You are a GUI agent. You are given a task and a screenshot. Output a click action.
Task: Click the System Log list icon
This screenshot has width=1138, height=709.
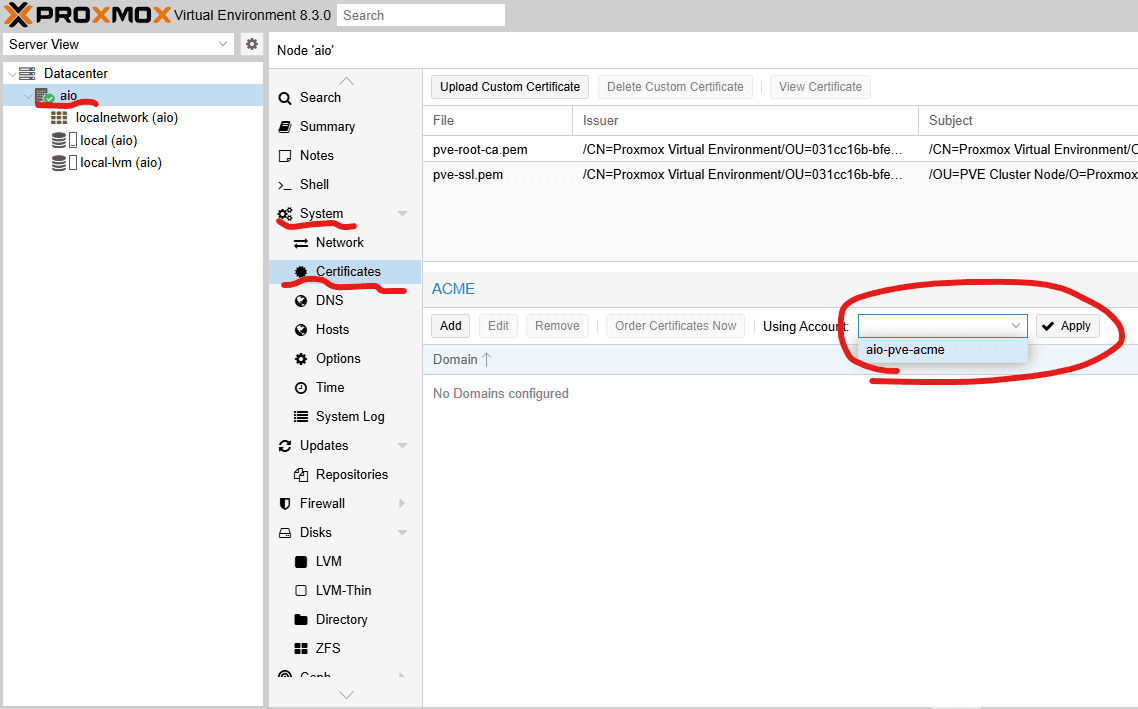pyautogui.click(x=300, y=417)
